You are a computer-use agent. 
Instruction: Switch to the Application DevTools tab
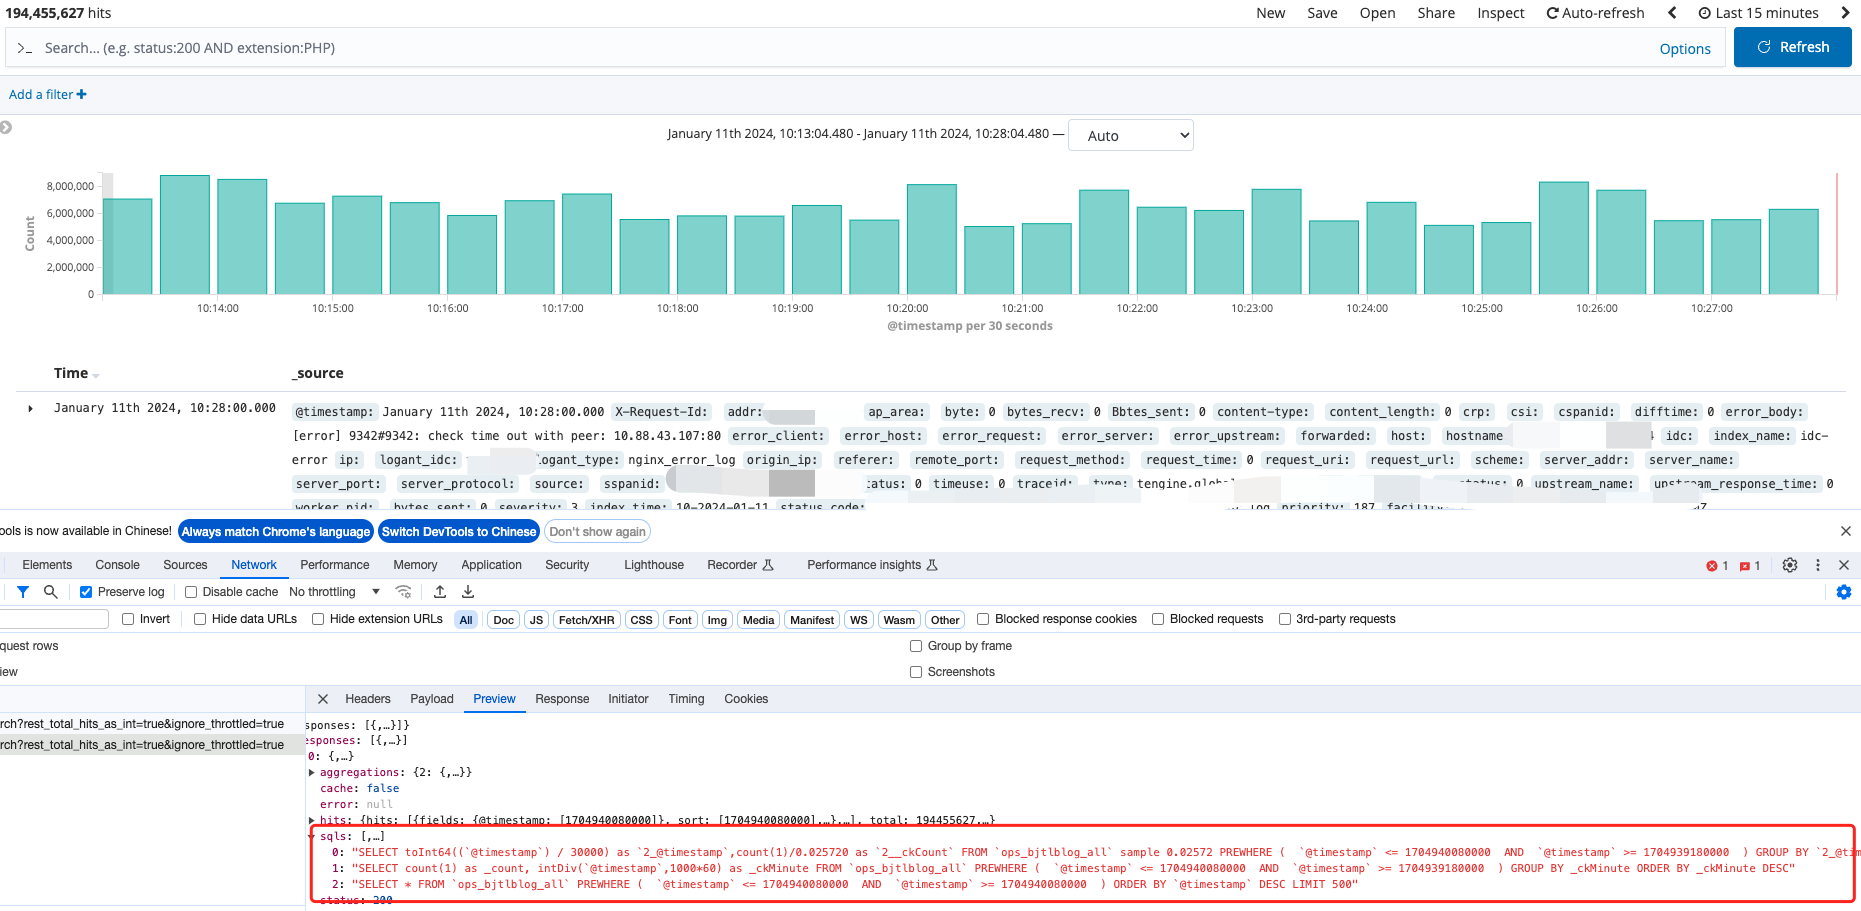pyautogui.click(x=491, y=565)
